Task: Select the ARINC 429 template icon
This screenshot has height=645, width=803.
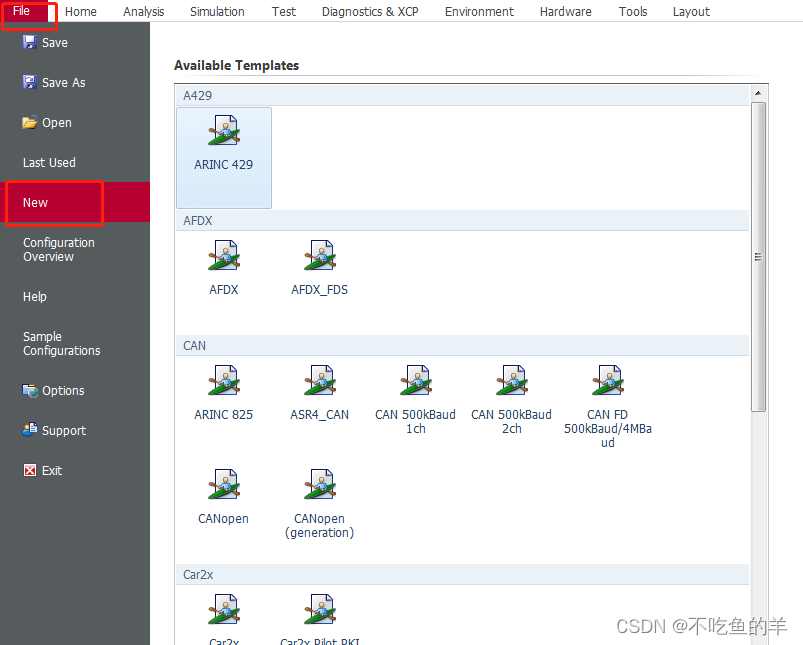Action: (224, 130)
